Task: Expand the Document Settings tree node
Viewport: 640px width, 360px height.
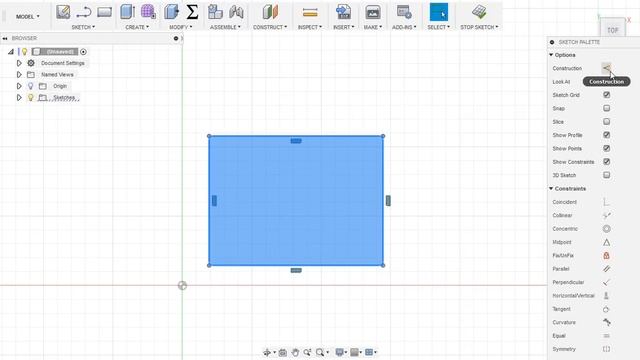Action: [x=19, y=63]
